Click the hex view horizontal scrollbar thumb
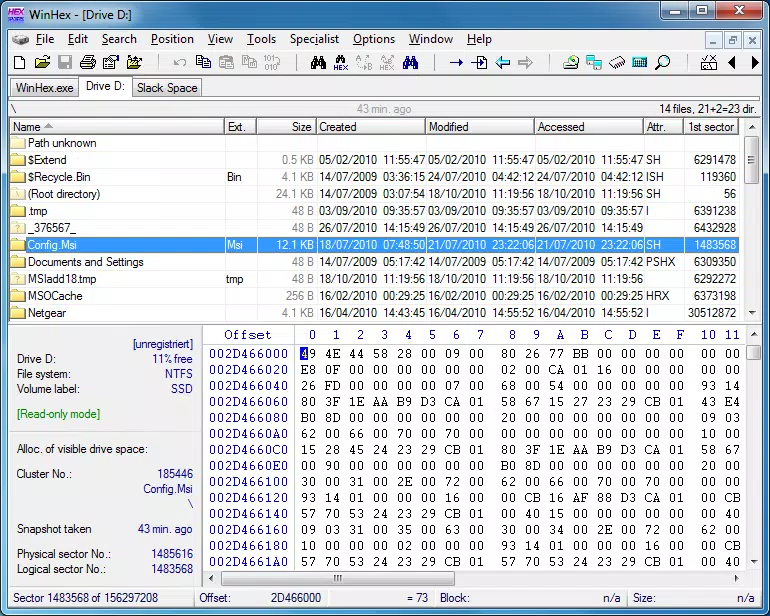This screenshot has height=616, width=770. click(337, 578)
